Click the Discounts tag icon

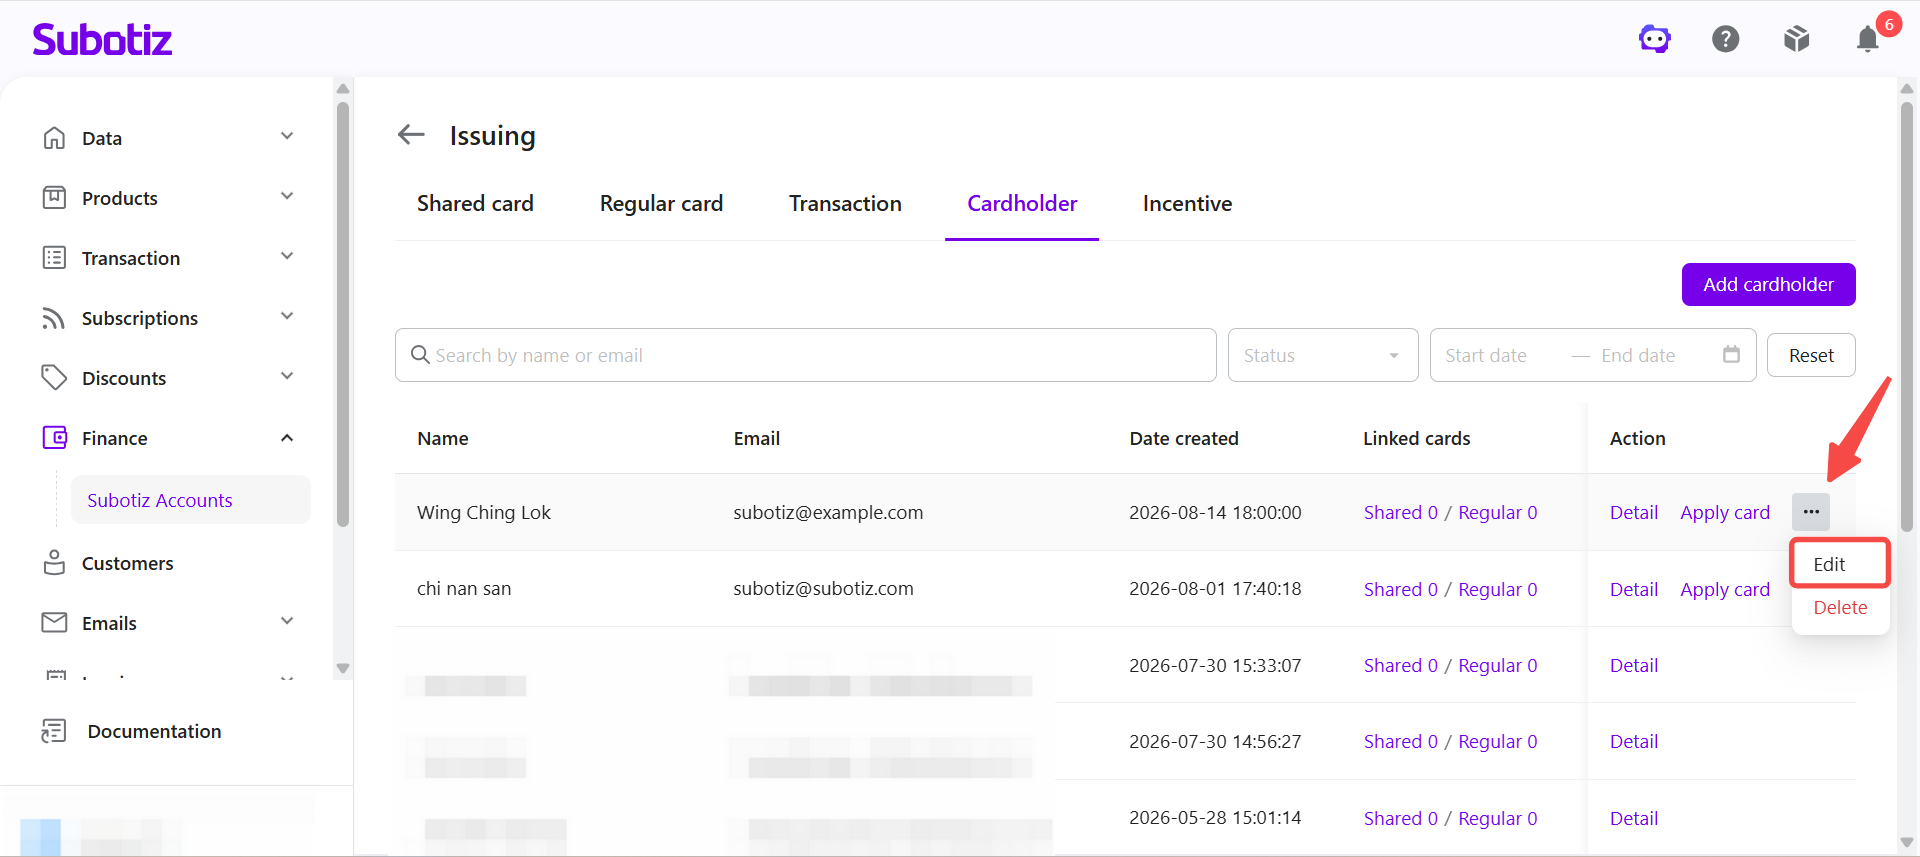[54, 378]
